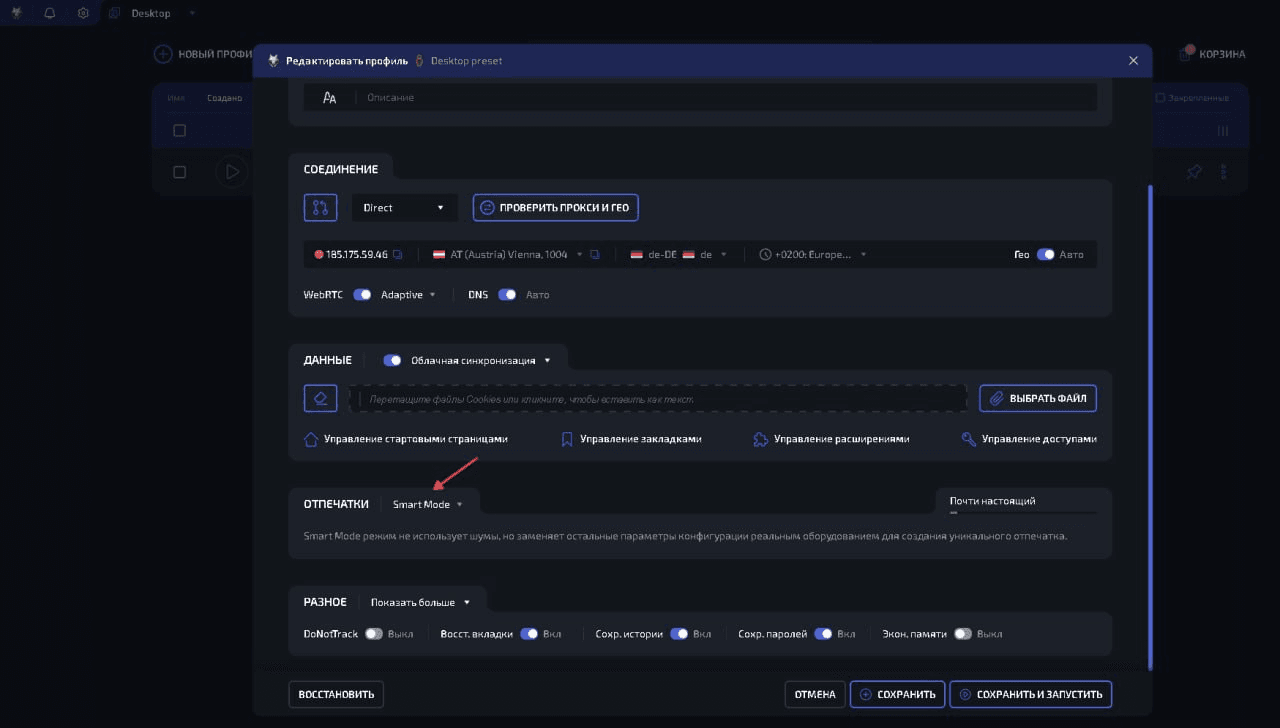
Task: Click ПРОВЕРИТЬ ПРОКСИ И ГЕО button
Action: pyautogui.click(x=556, y=208)
